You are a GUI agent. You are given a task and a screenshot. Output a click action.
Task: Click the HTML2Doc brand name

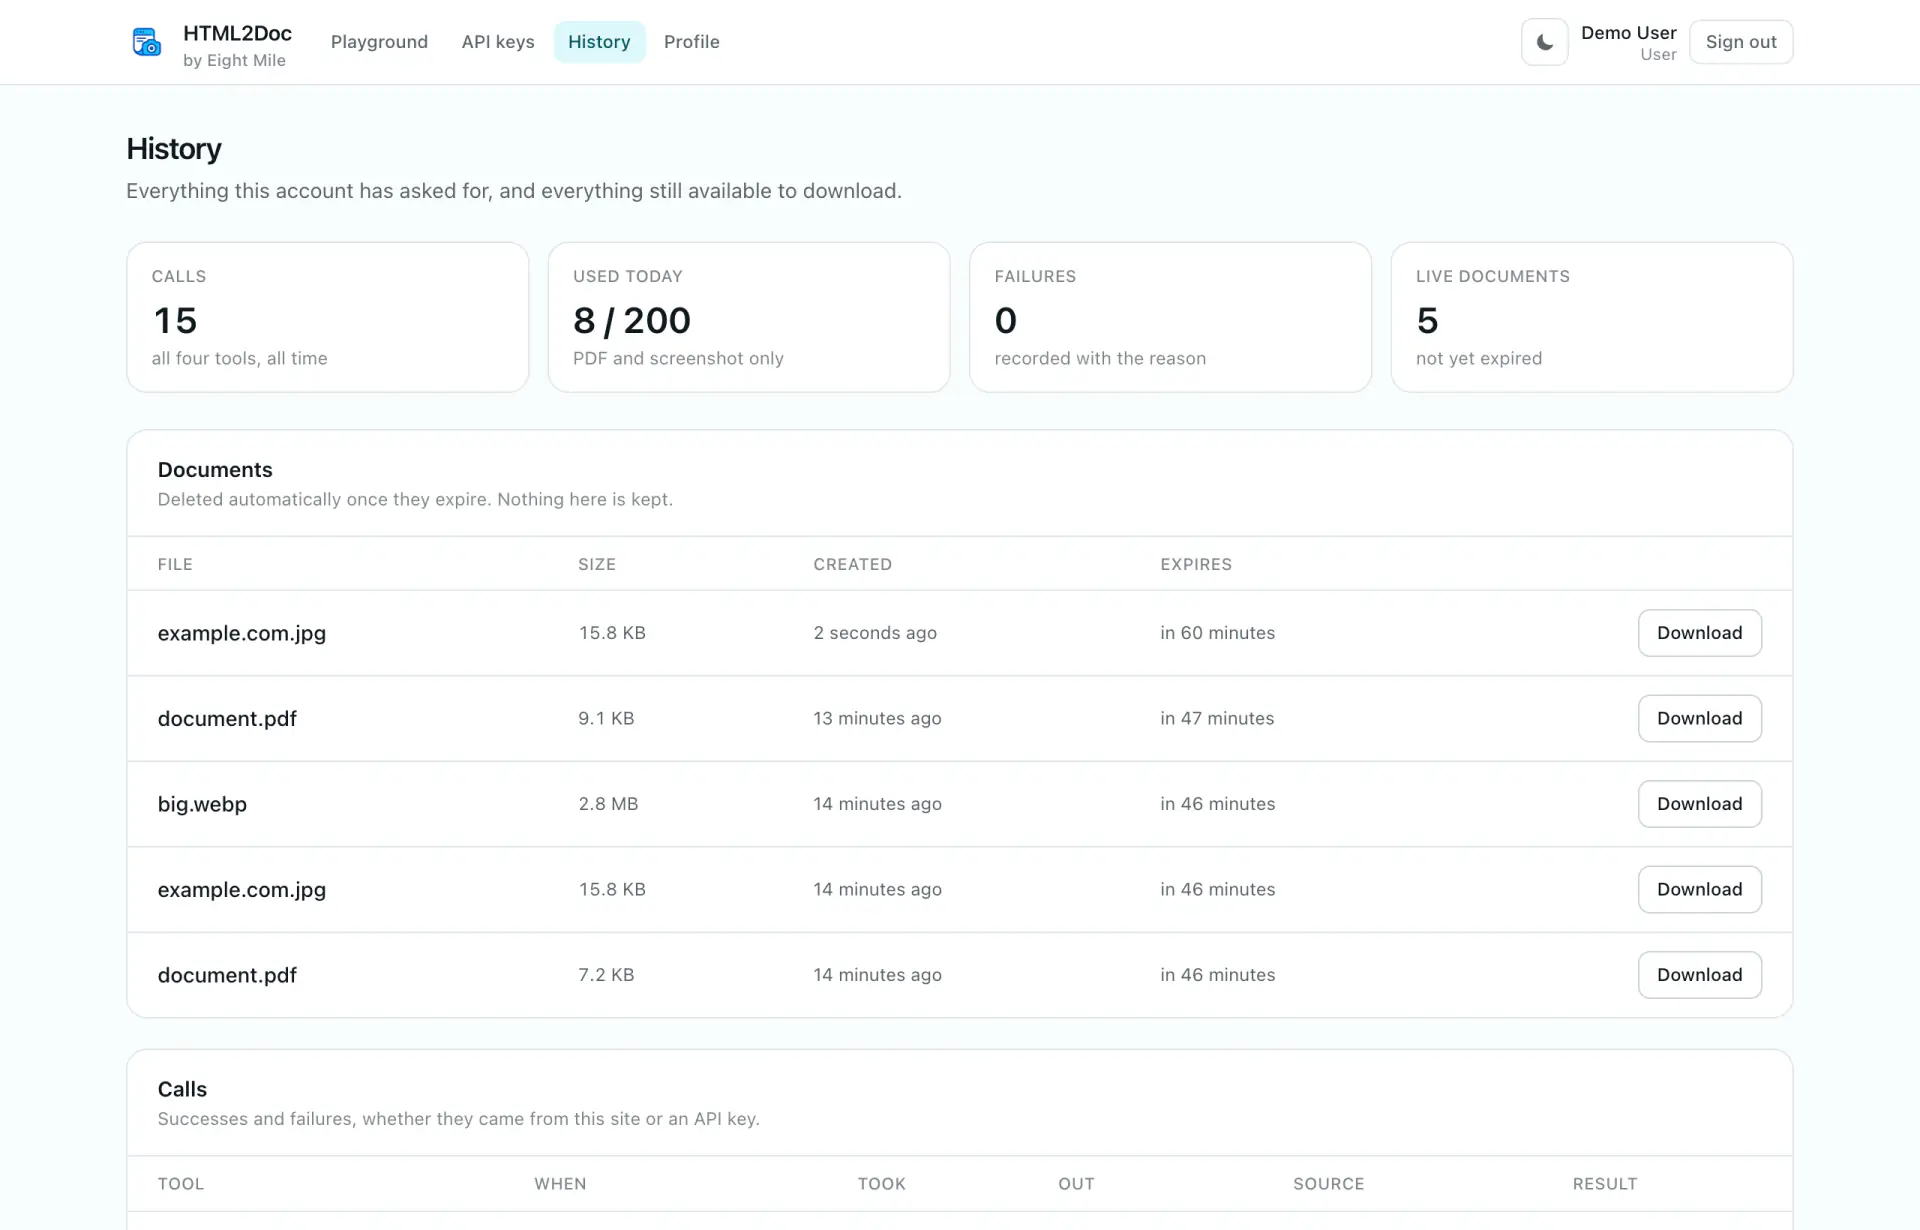(237, 33)
